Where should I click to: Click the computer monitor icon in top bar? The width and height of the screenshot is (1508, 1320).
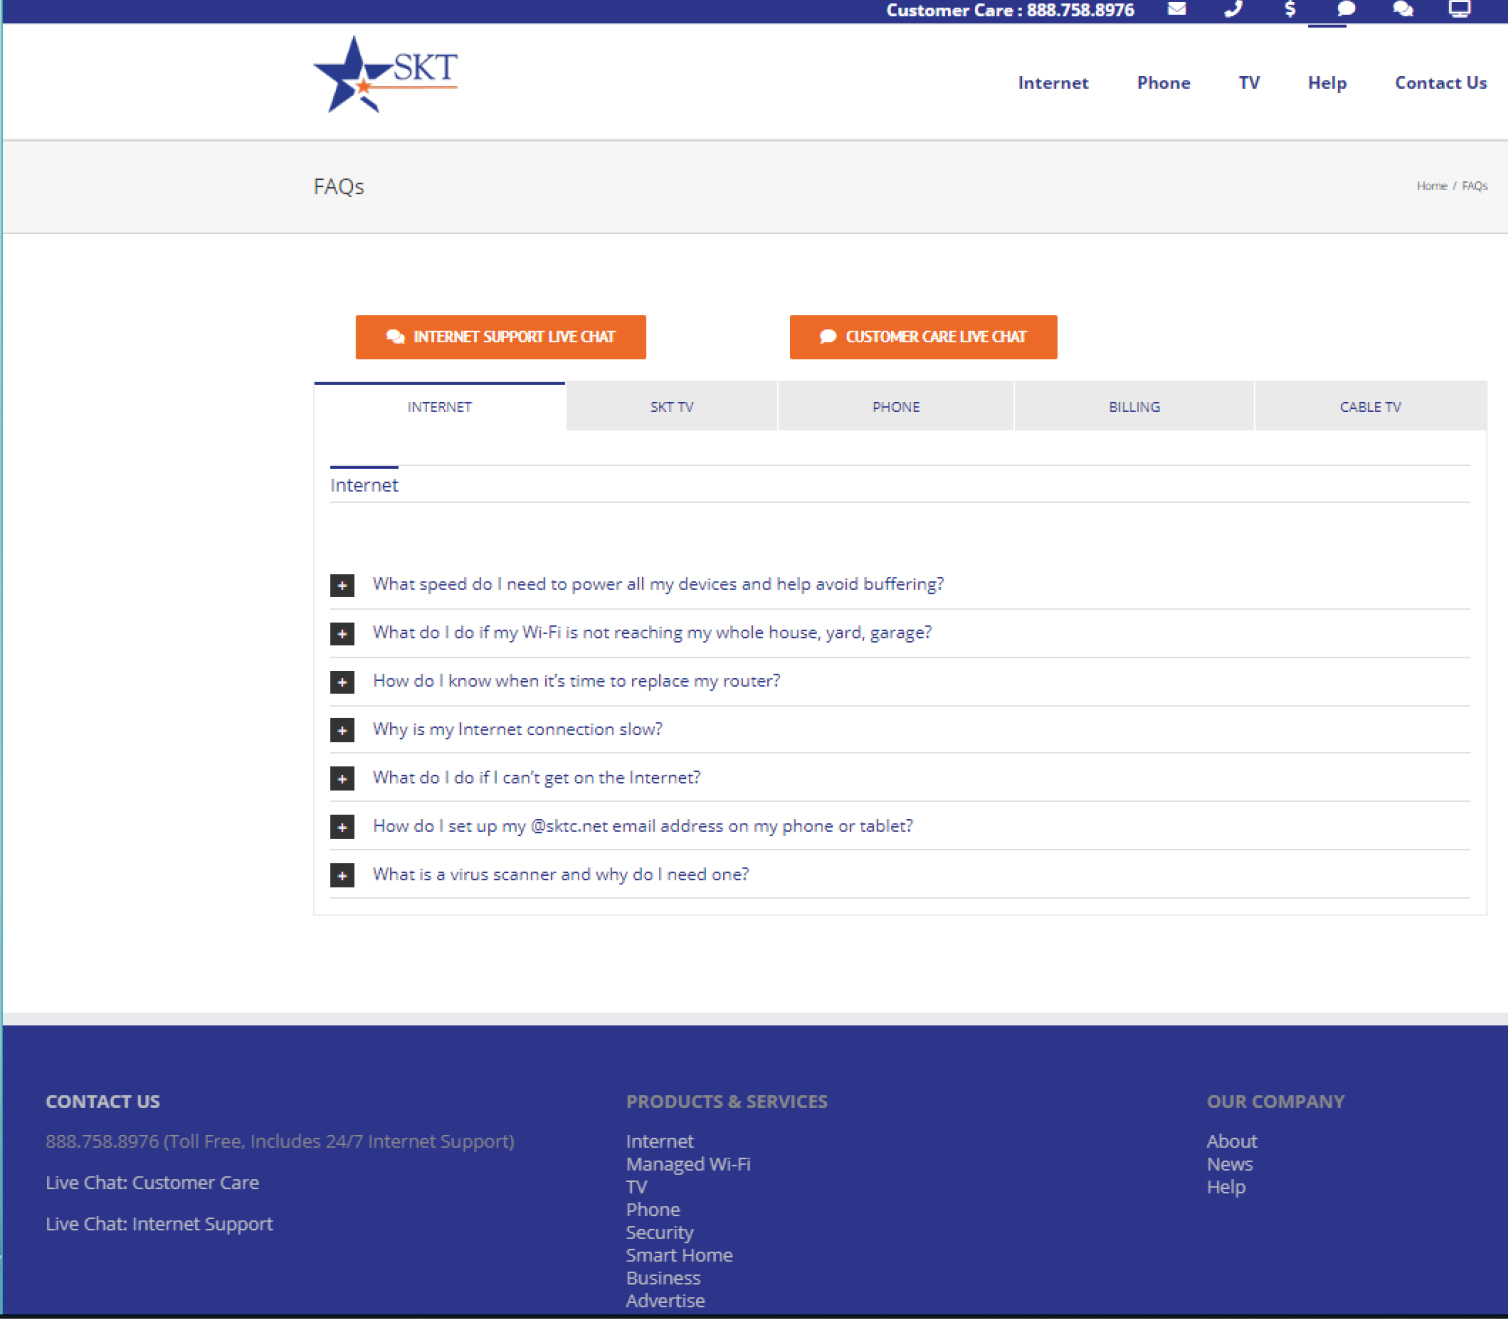[1460, 9]
